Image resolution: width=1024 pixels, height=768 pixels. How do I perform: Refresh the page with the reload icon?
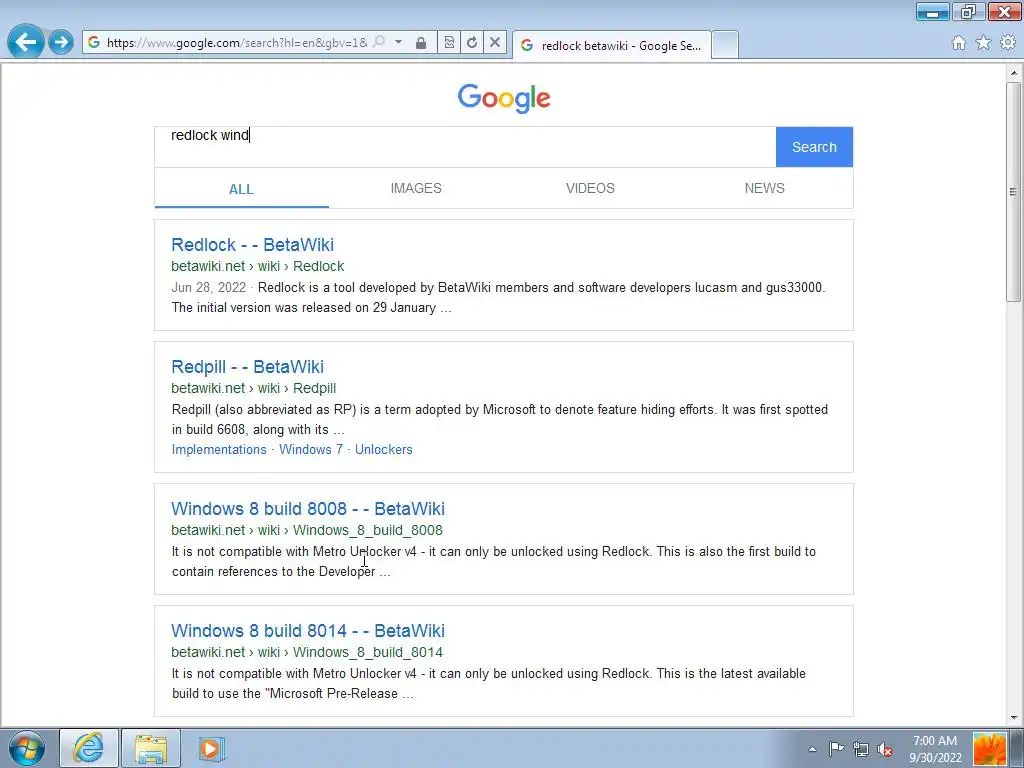[x=472, y=42]
